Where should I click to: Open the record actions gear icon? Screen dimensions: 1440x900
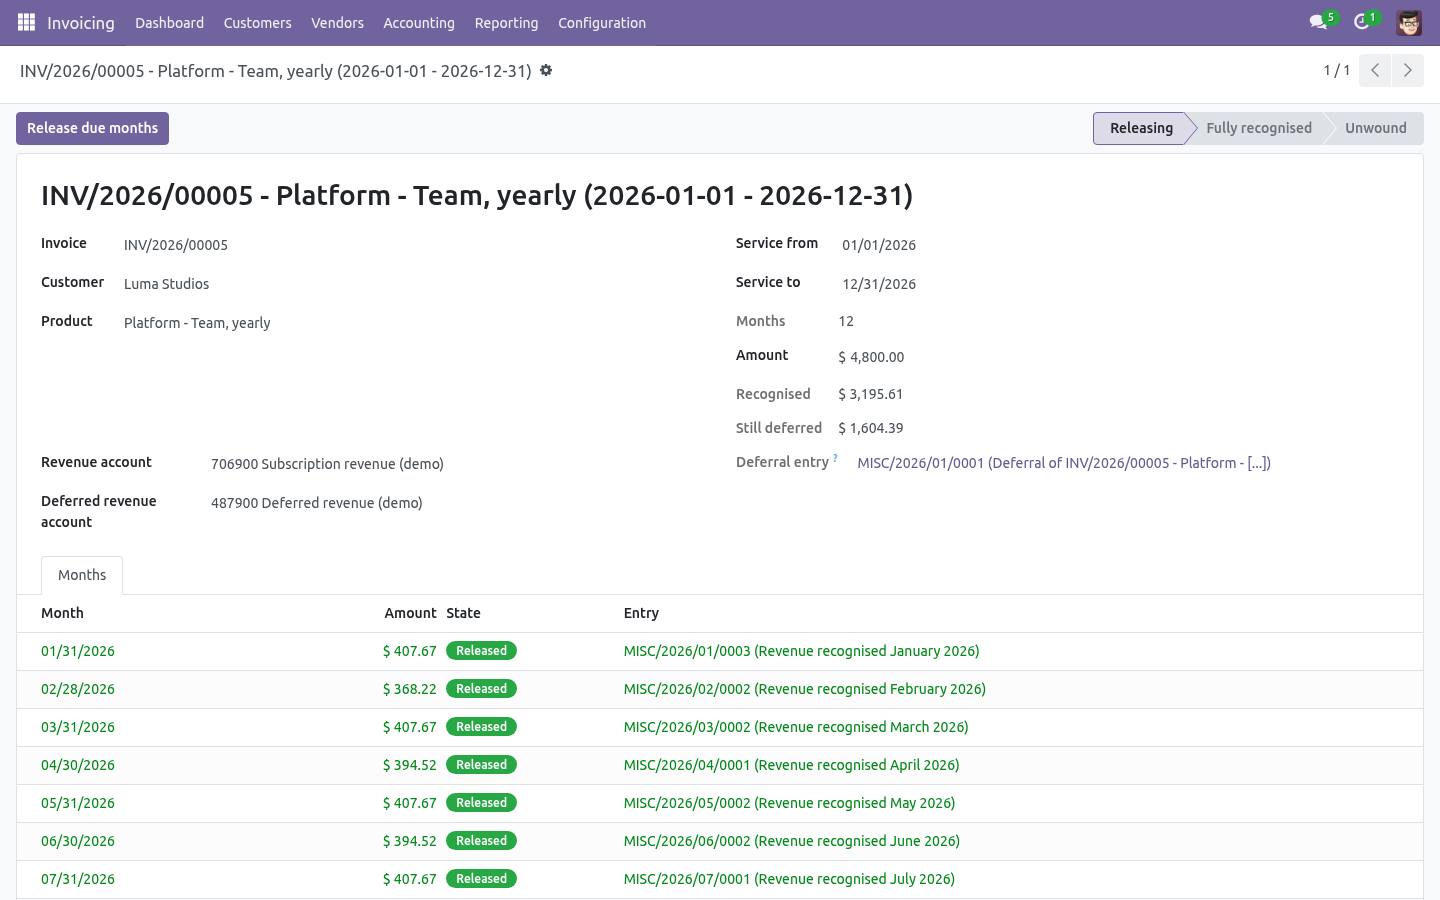(x=546, y=70)
